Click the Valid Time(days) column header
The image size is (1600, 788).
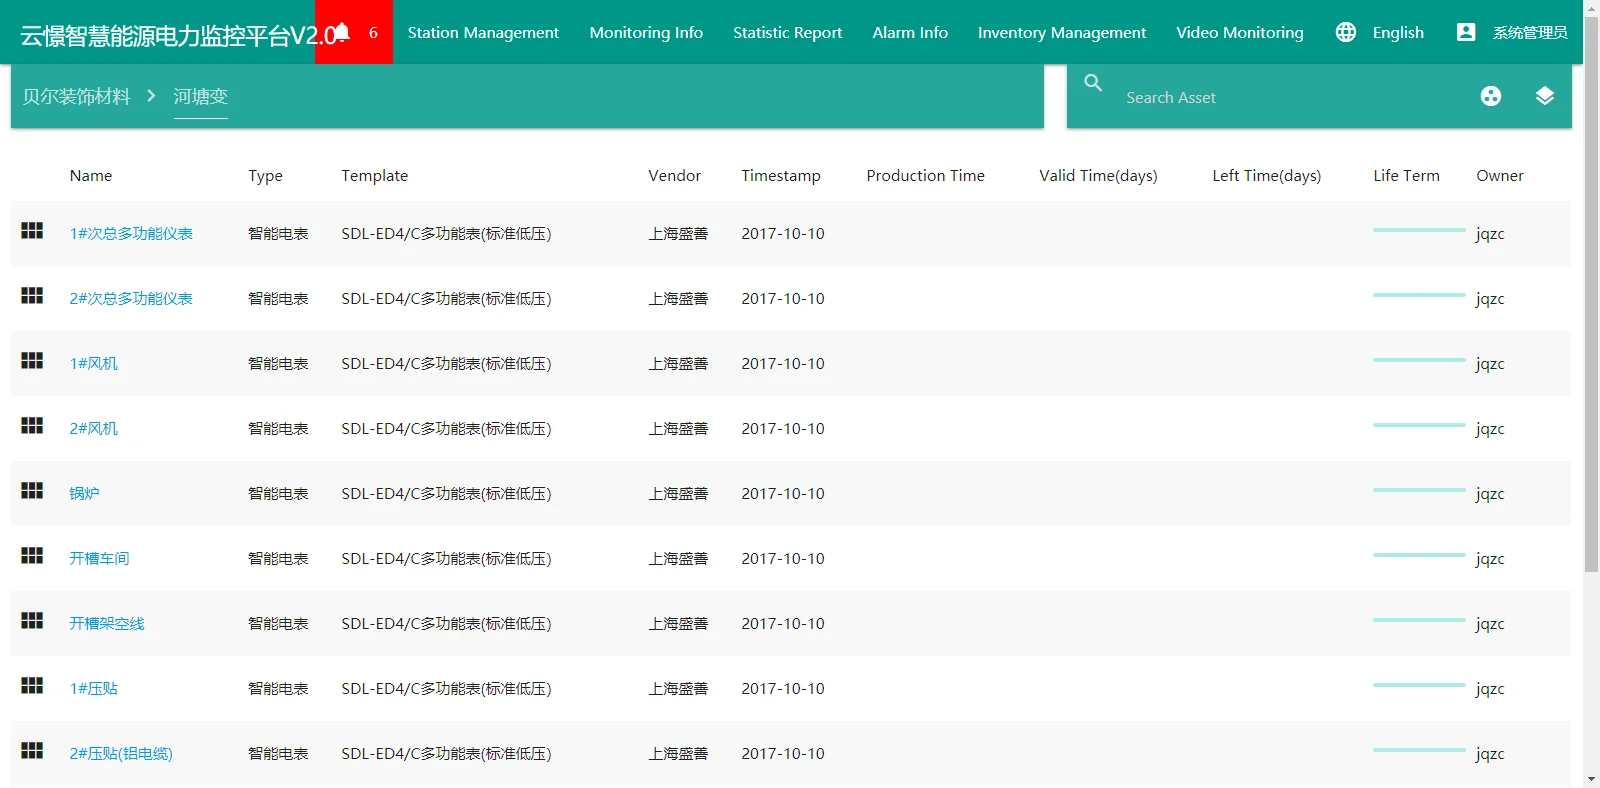pyautogui.click(x=1098, y=176)
